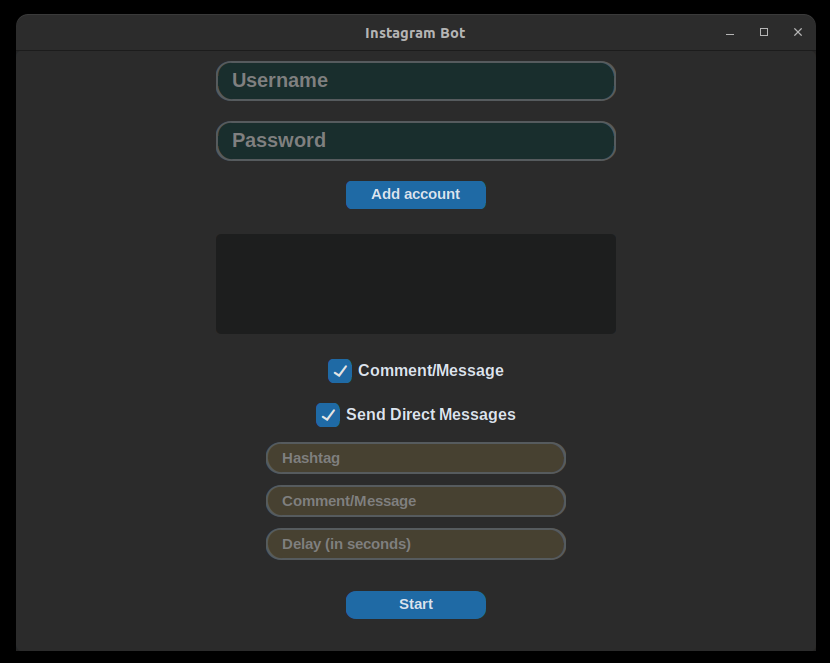Maximize the Instagram Bot window
Screen dimensions: 830x663
pos(764,32)
